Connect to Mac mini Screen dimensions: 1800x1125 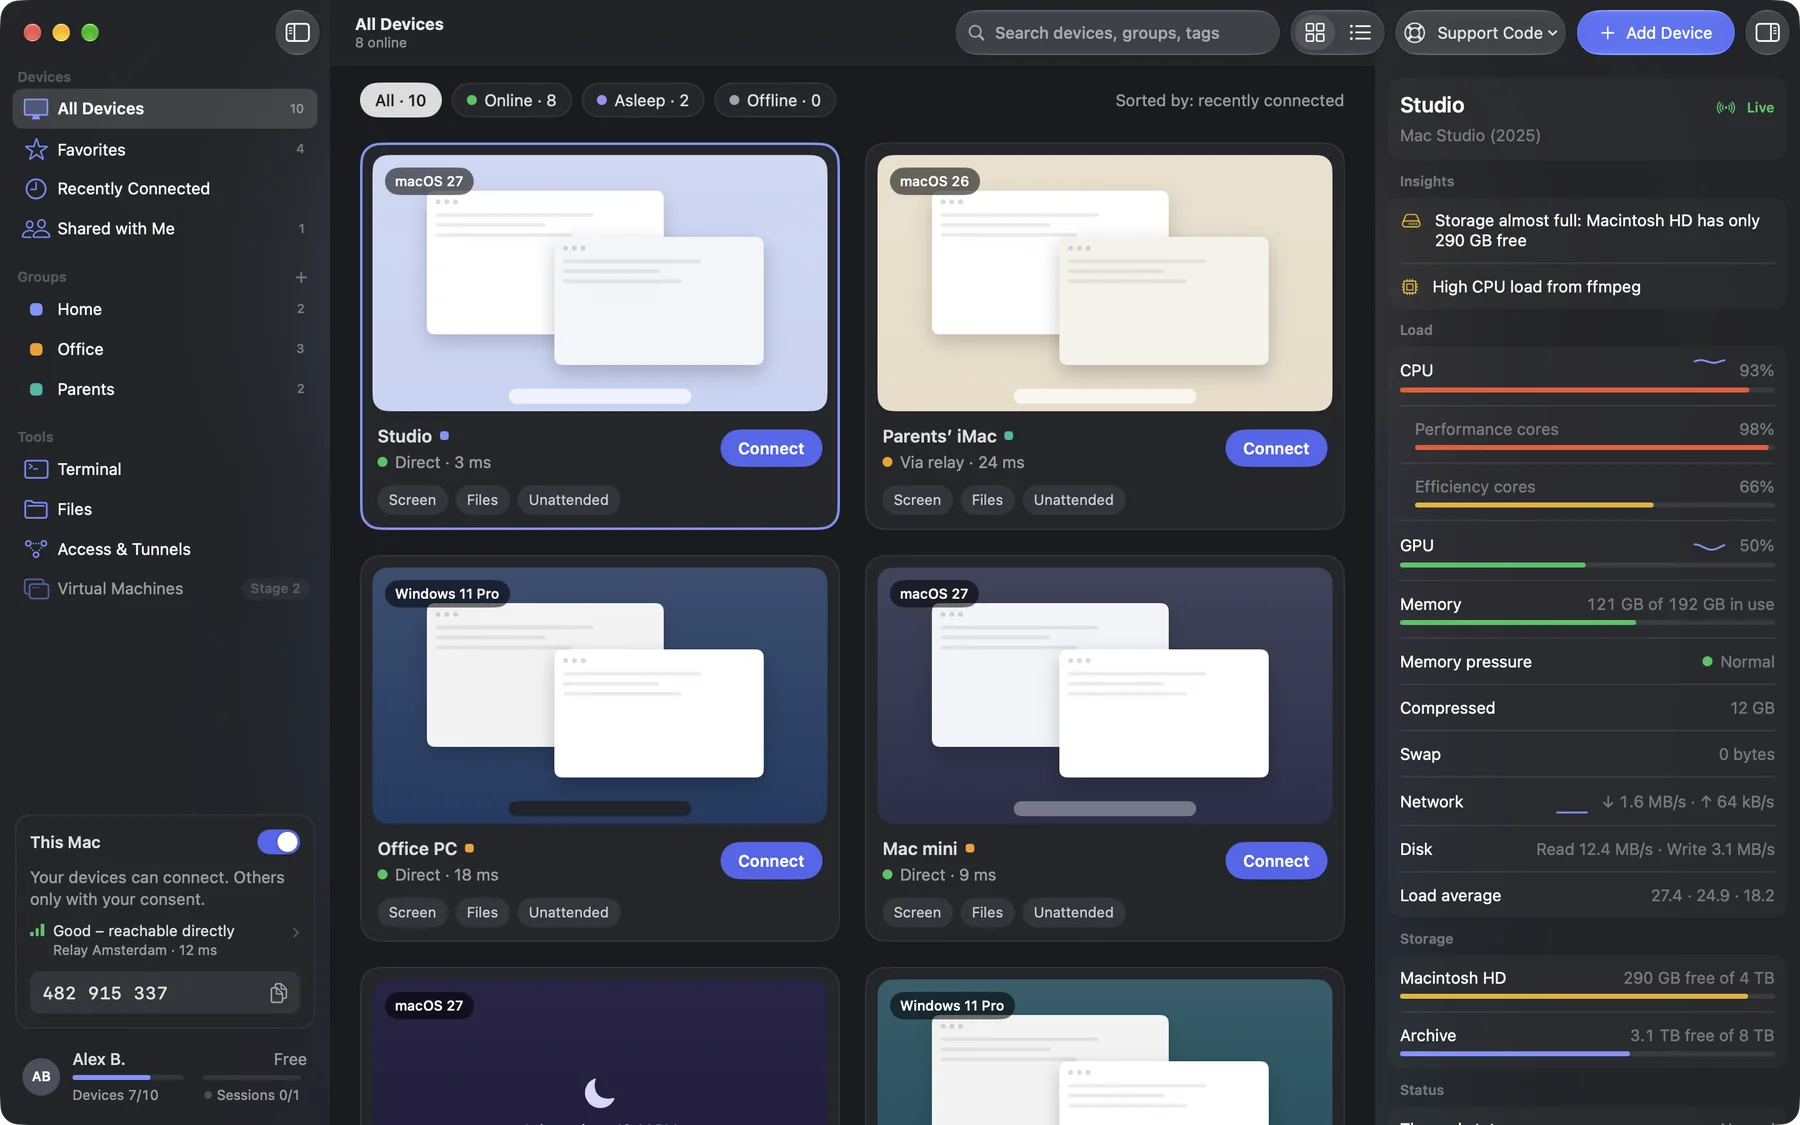(x=1276, y=860)
